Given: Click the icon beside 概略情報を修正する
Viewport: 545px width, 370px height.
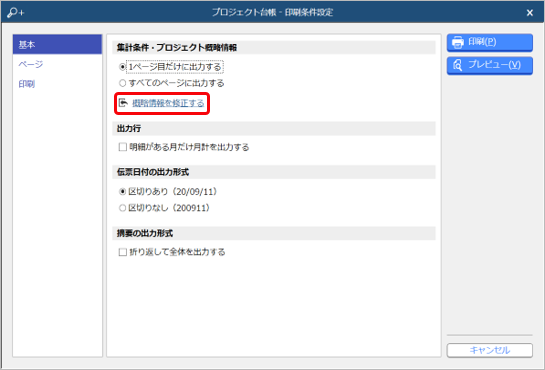Looking at the screenshot, I should 123,103.
